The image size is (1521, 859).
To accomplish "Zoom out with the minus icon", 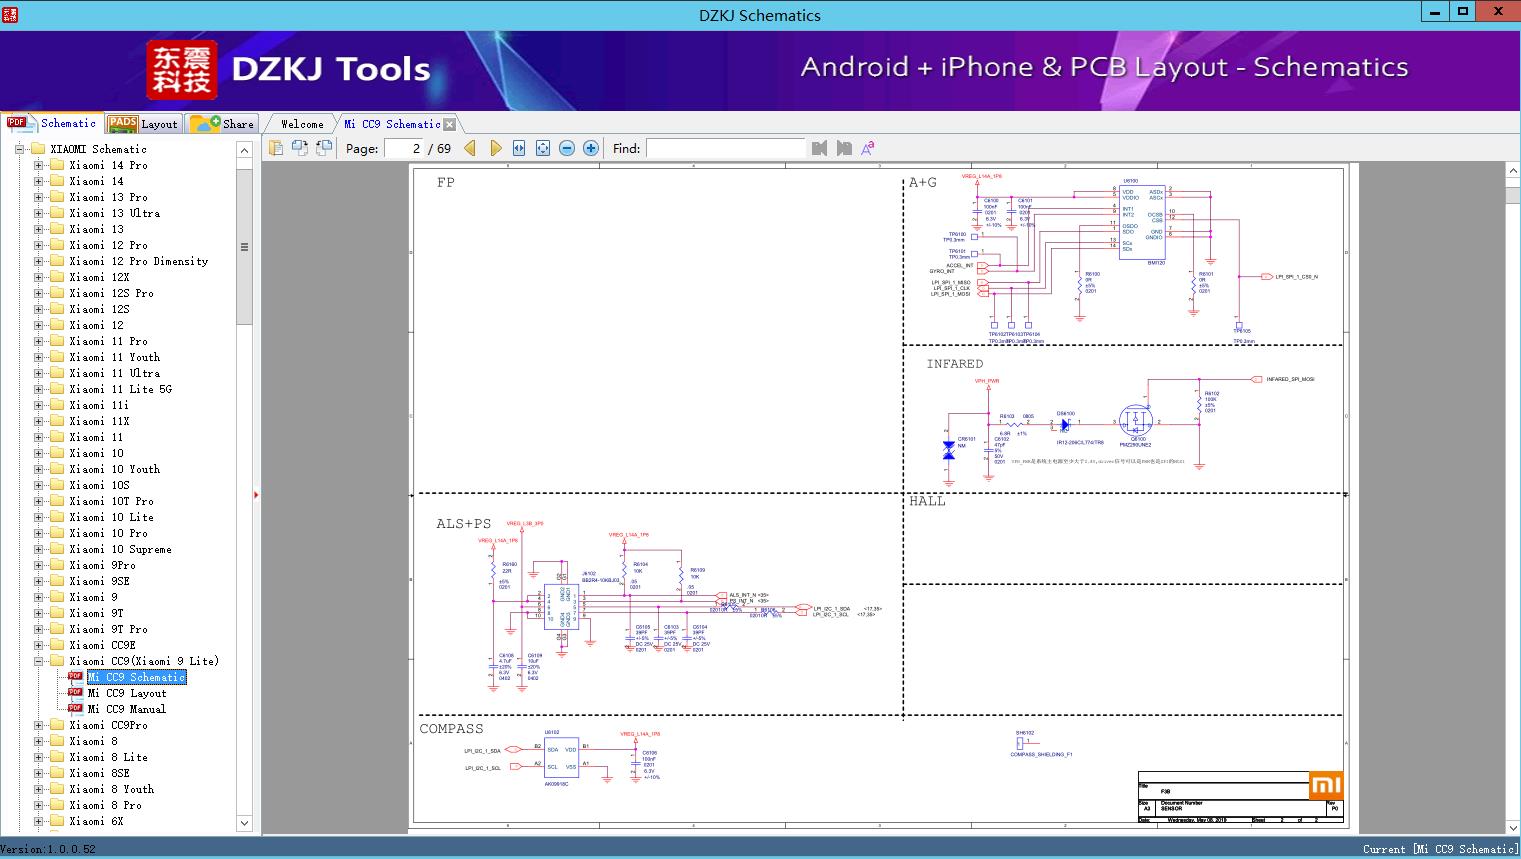I will (567, 148).
